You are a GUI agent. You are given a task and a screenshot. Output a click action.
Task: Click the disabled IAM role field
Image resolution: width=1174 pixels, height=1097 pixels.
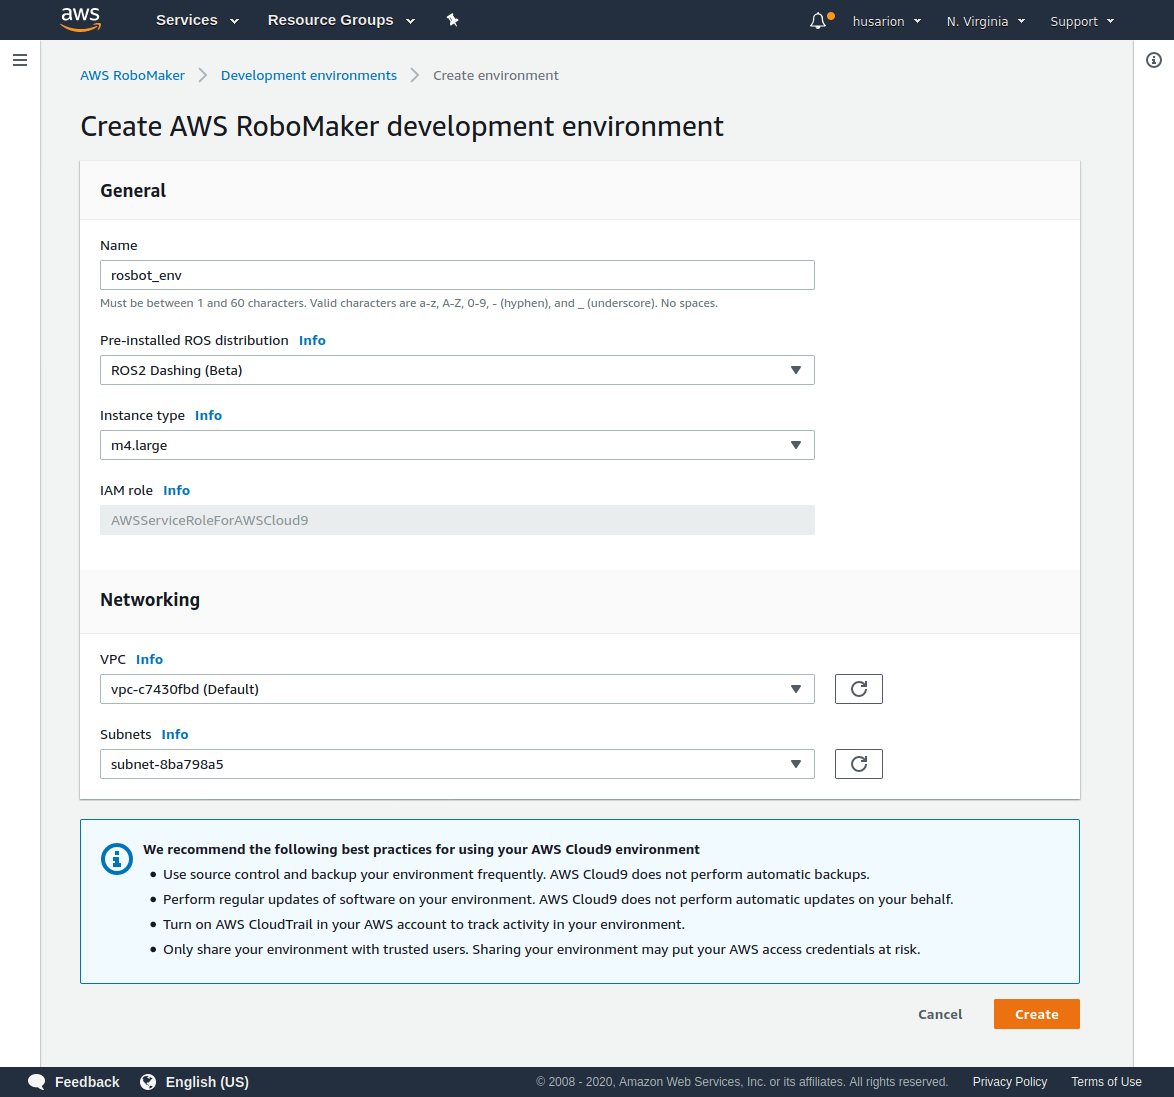pos(457,520)
